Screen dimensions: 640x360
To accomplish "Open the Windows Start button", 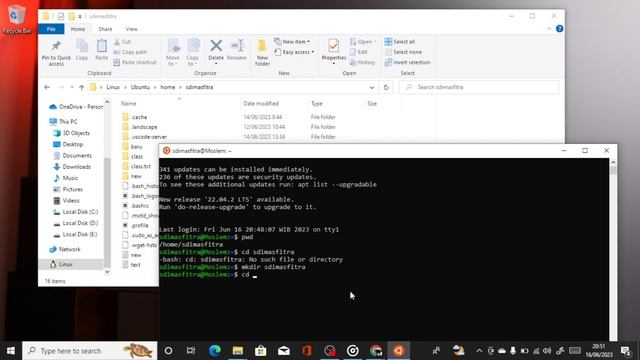I will (x=11, y=351).
